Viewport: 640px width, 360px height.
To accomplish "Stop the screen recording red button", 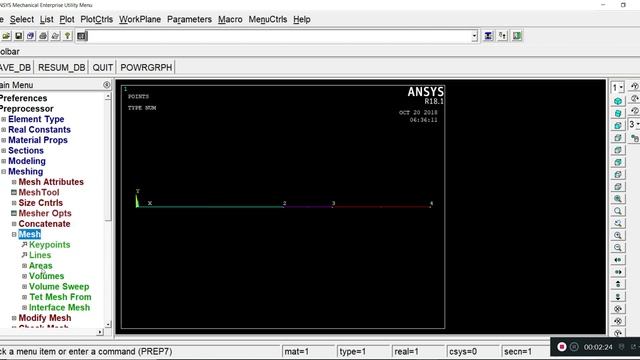I will 562,347.
